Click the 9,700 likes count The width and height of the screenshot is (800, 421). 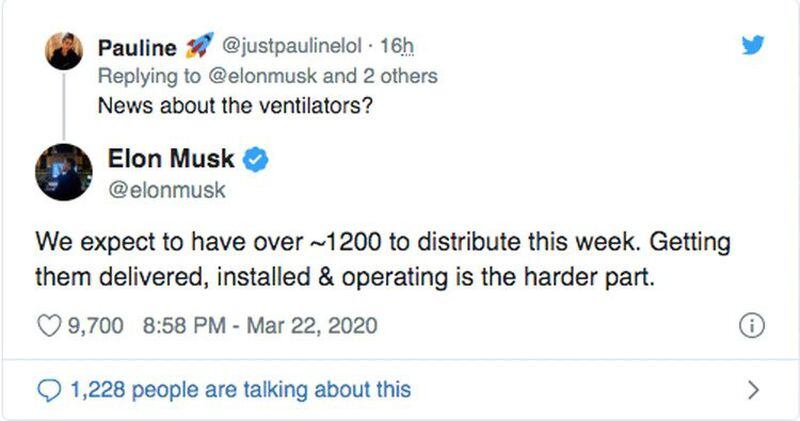tap(96, 326)
